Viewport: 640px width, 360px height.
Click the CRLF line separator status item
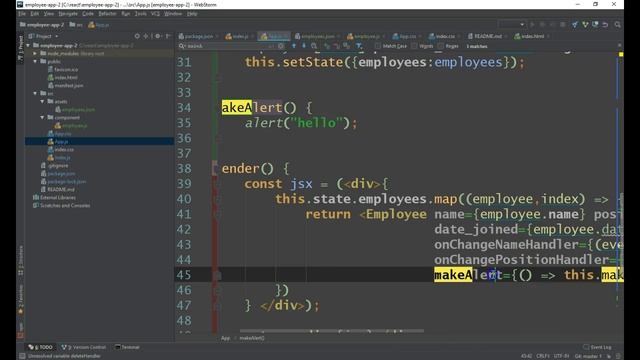543,356
